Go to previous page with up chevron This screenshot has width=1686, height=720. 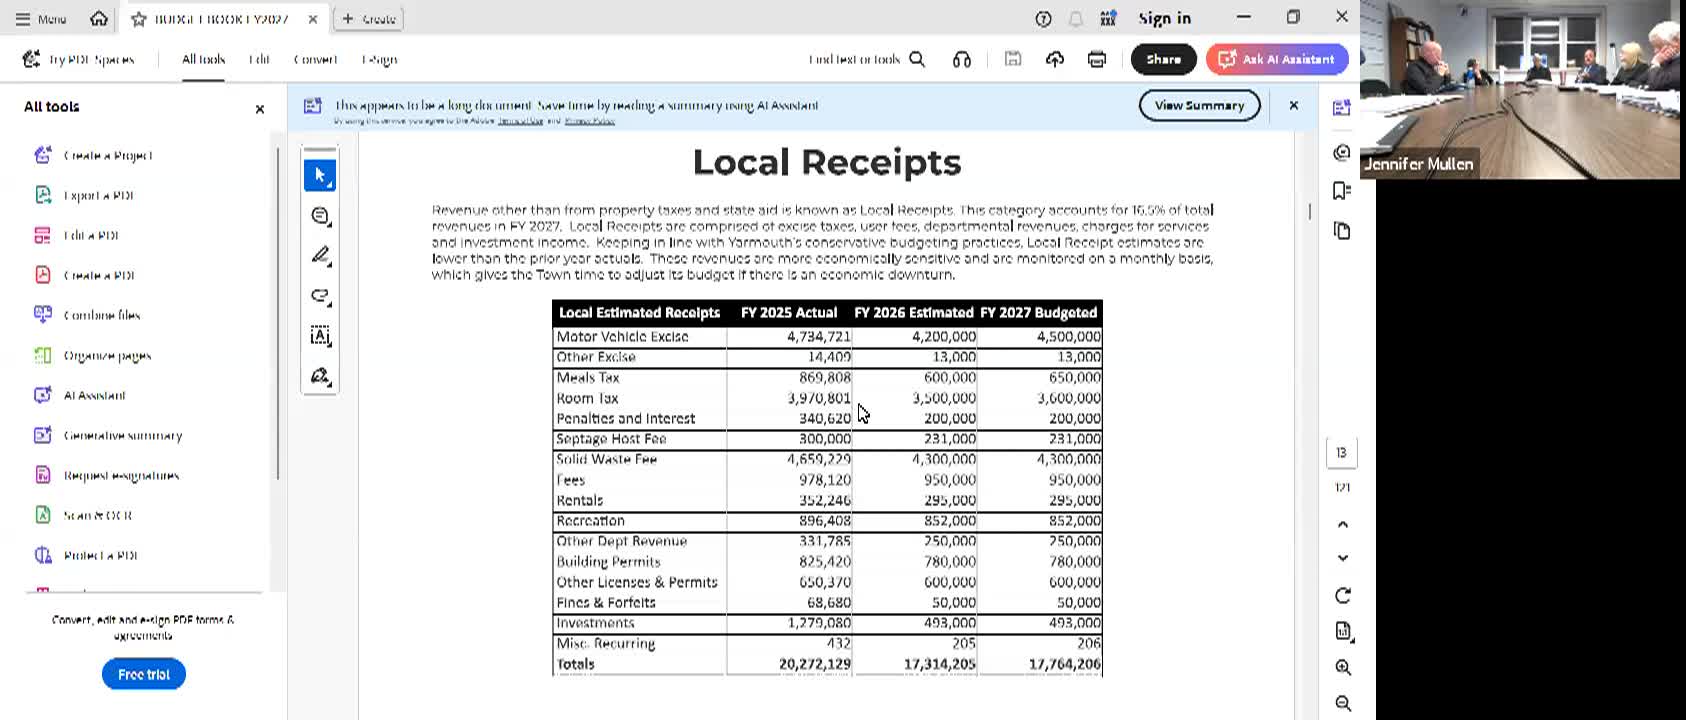[x=1343, y=524]
